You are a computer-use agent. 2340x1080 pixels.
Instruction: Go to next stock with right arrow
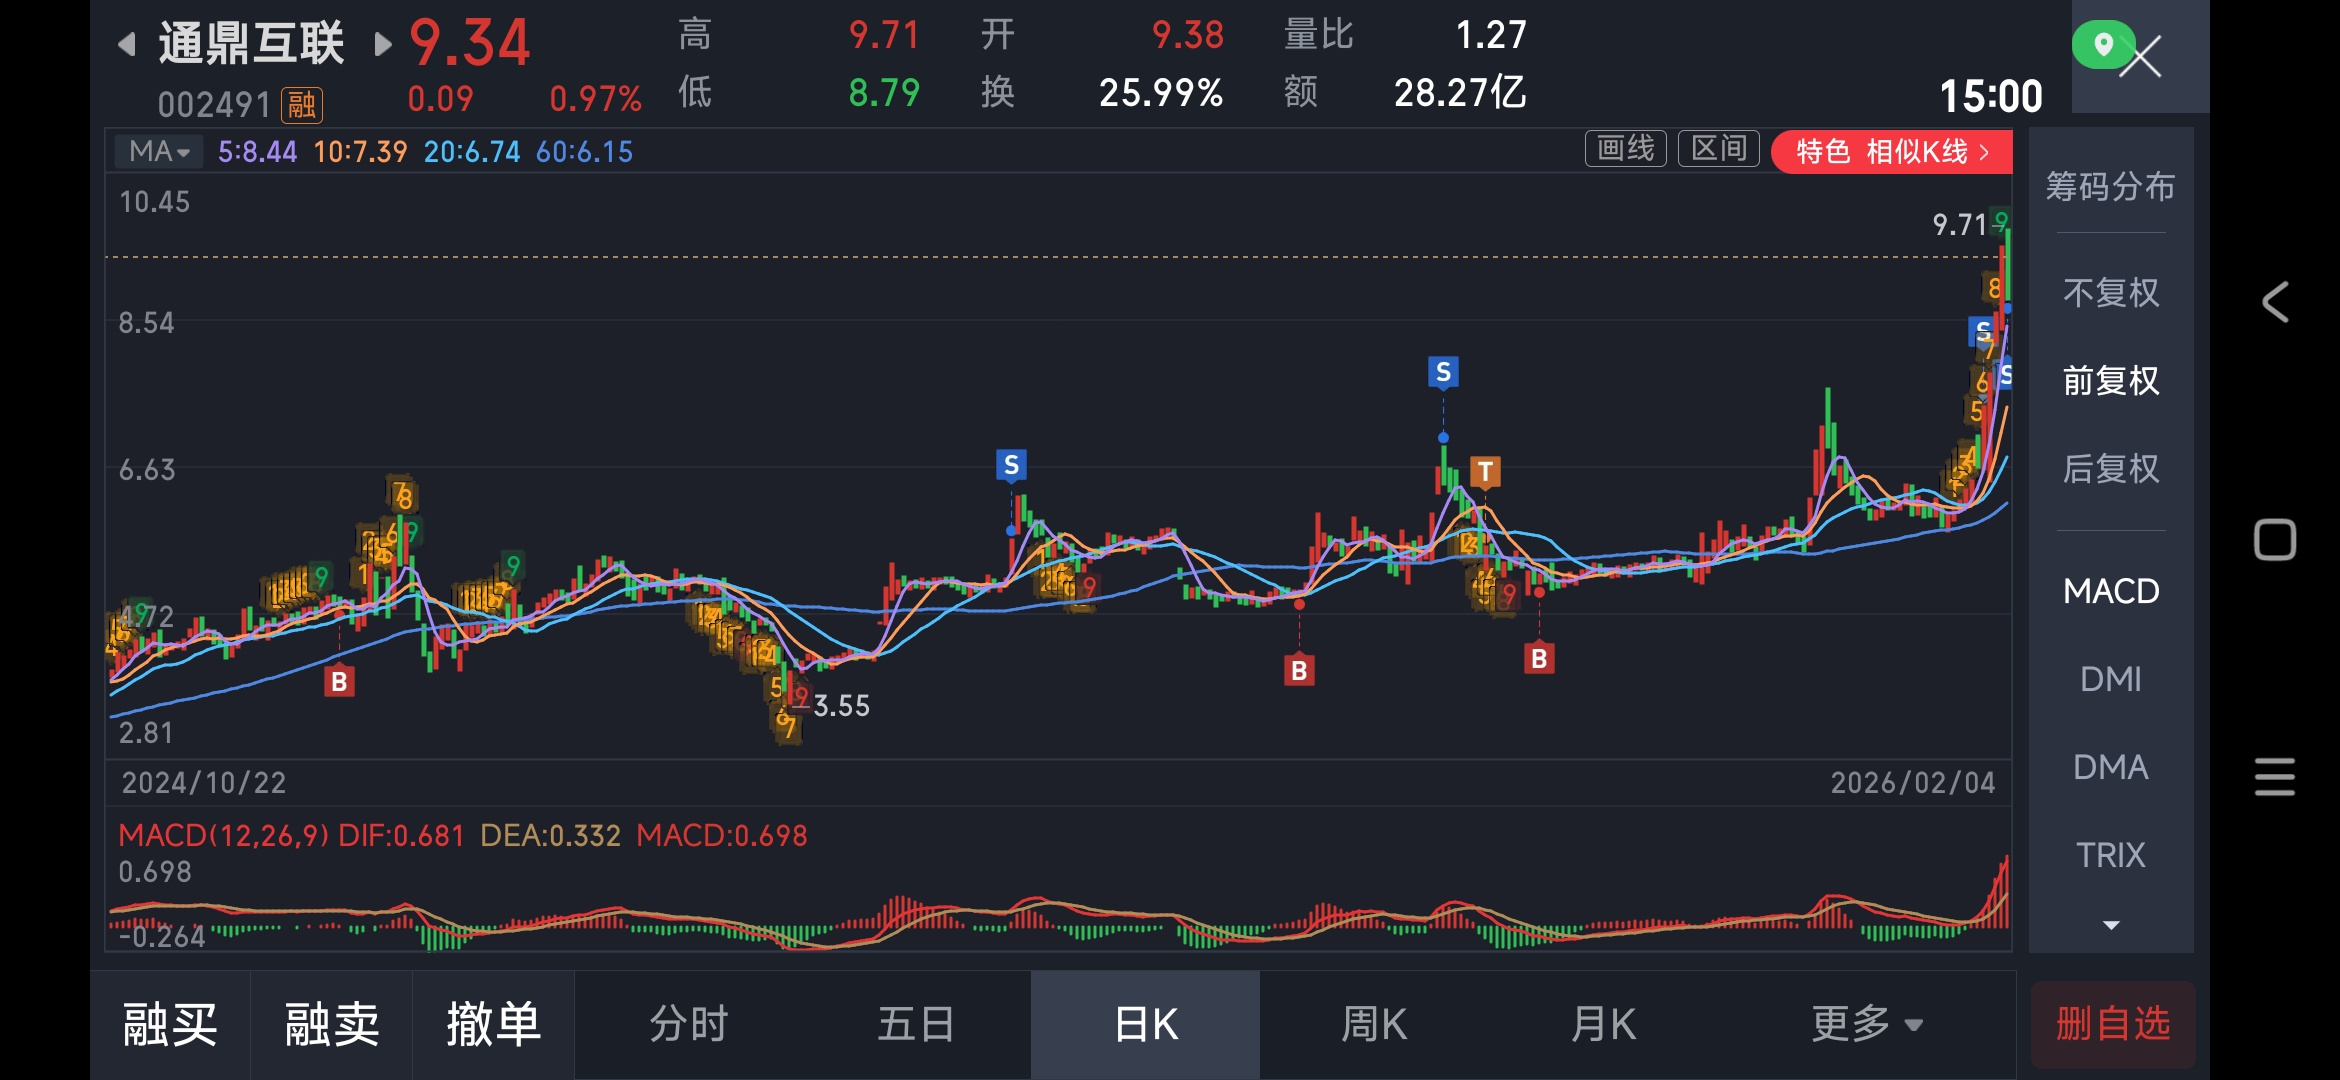[x=382, y=44]
